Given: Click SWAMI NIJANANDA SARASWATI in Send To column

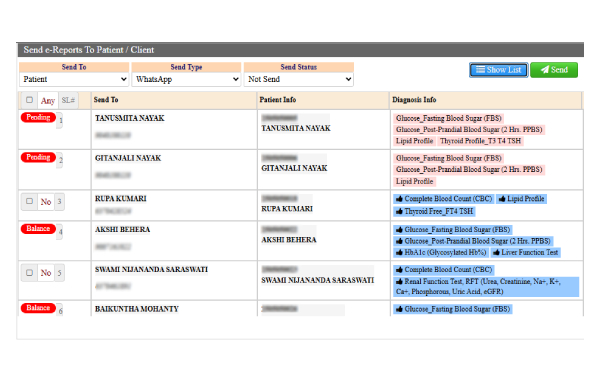Looking at the screenshot, I should (152, 269).
